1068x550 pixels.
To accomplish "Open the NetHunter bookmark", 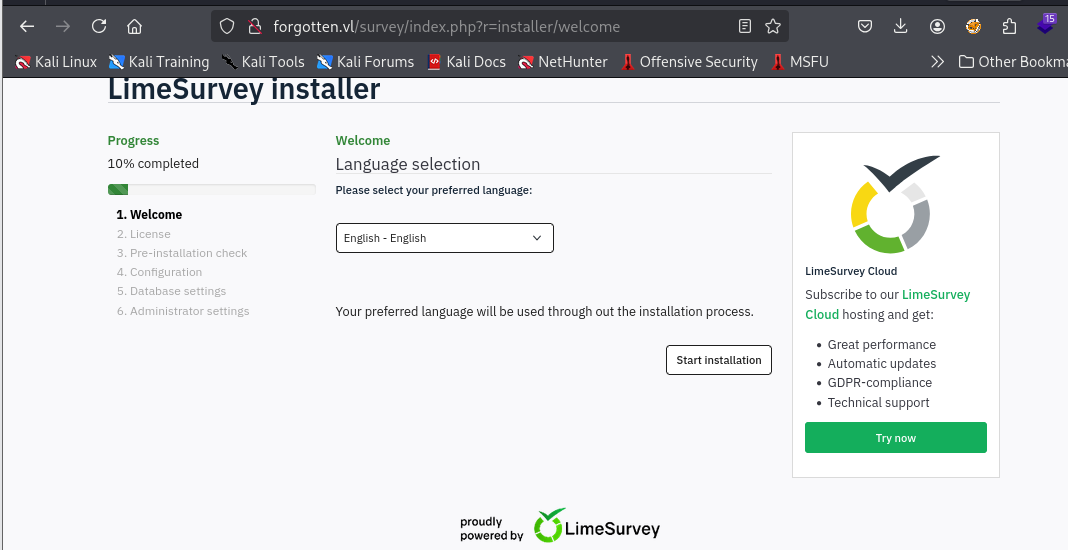I will point(563,62).
